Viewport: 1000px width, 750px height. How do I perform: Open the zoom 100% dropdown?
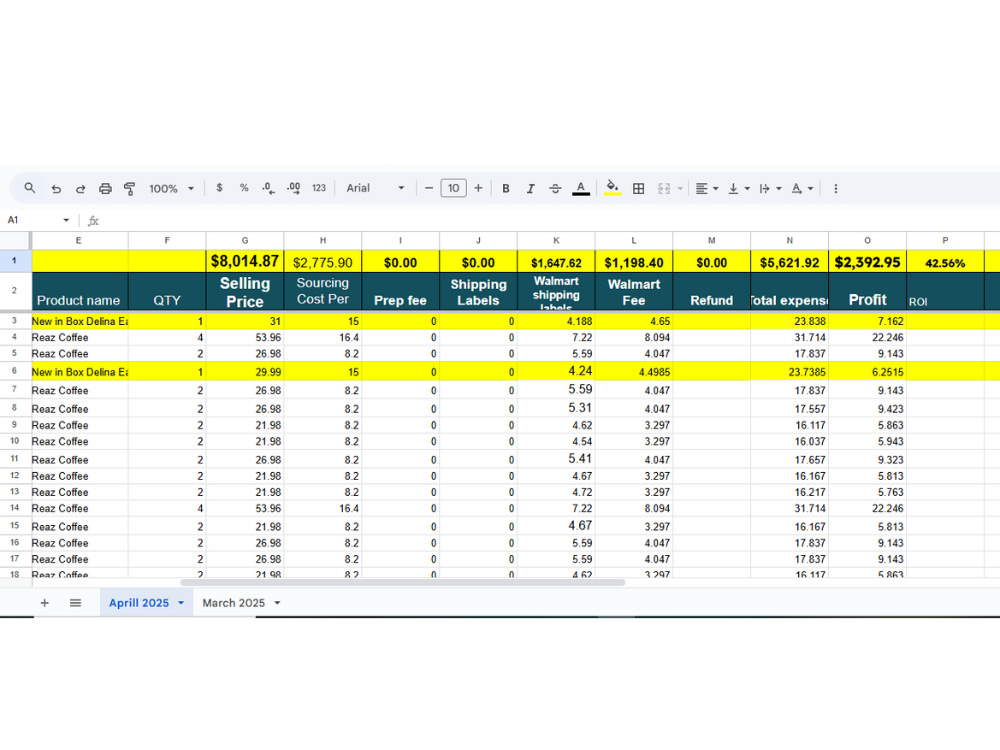point(171,189)
